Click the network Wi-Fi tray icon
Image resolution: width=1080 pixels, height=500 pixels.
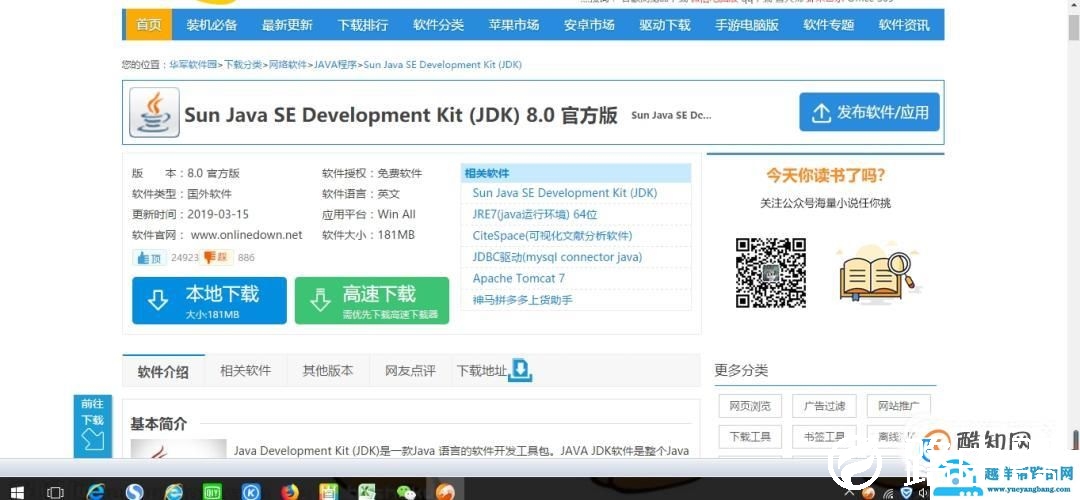[x=888, y=493]
